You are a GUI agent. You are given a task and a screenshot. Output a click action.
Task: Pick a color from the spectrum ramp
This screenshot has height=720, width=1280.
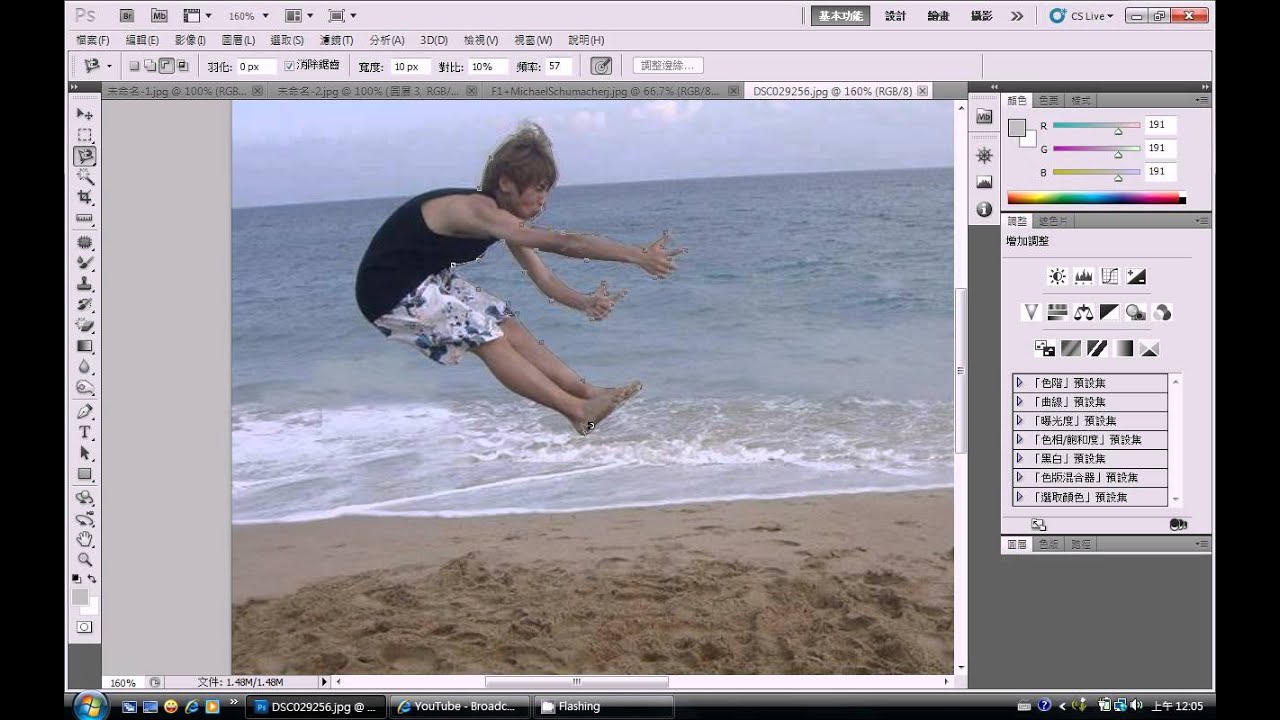(1096, 198)
